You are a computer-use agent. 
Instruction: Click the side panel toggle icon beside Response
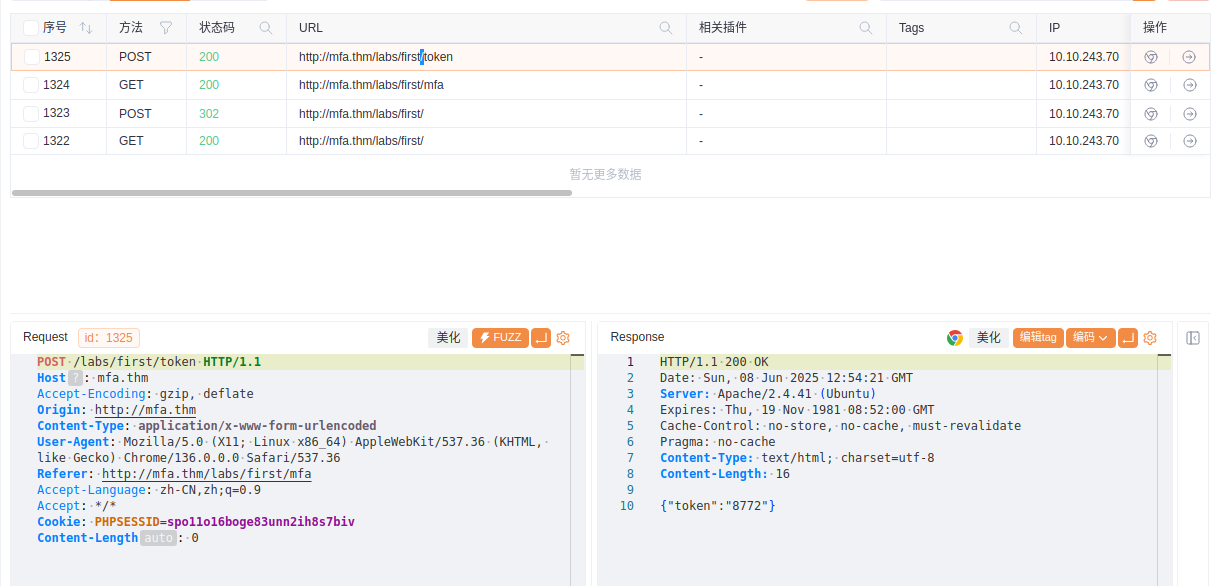(x=1192, y=338)
